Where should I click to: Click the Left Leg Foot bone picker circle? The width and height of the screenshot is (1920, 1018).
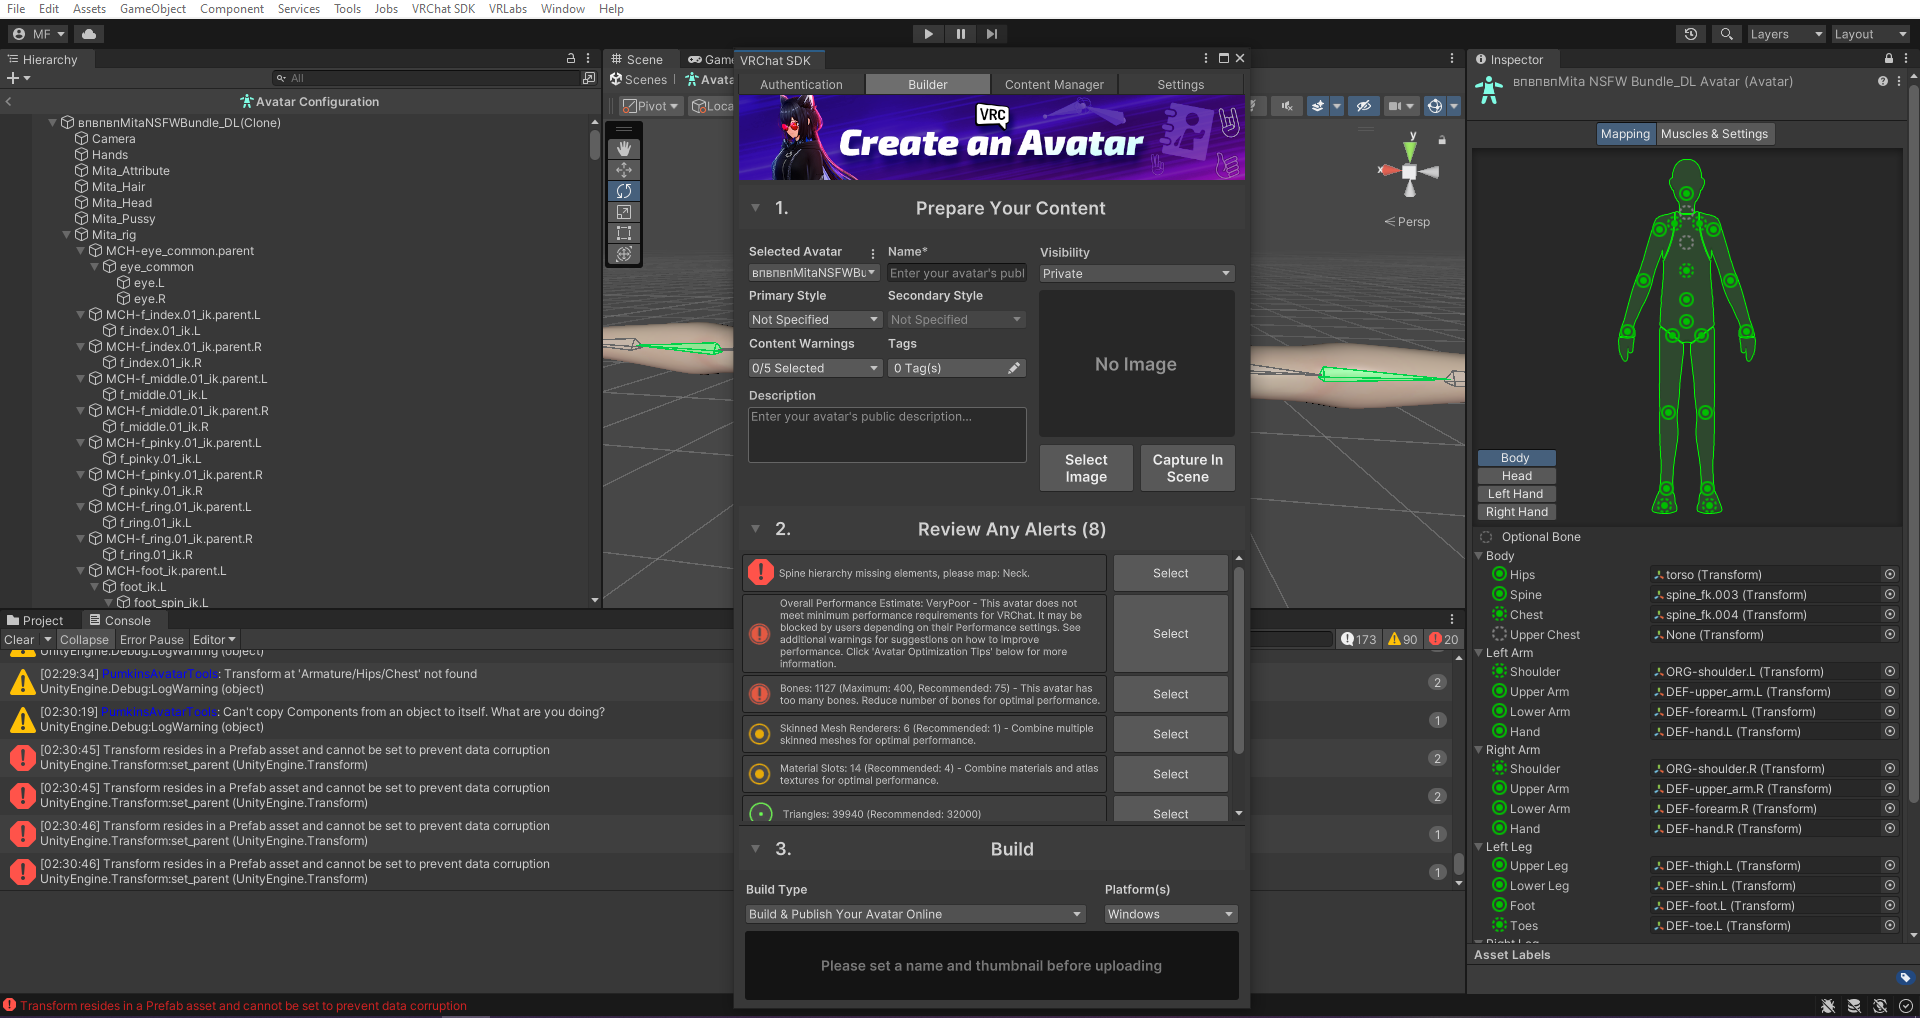click(1890, 906)
